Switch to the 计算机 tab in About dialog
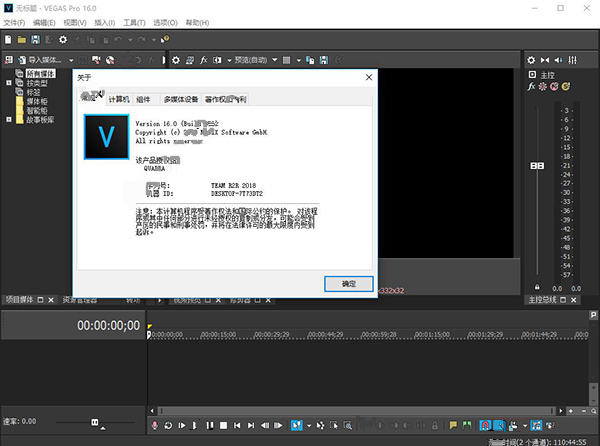600x446 pixels. (119, 99)
